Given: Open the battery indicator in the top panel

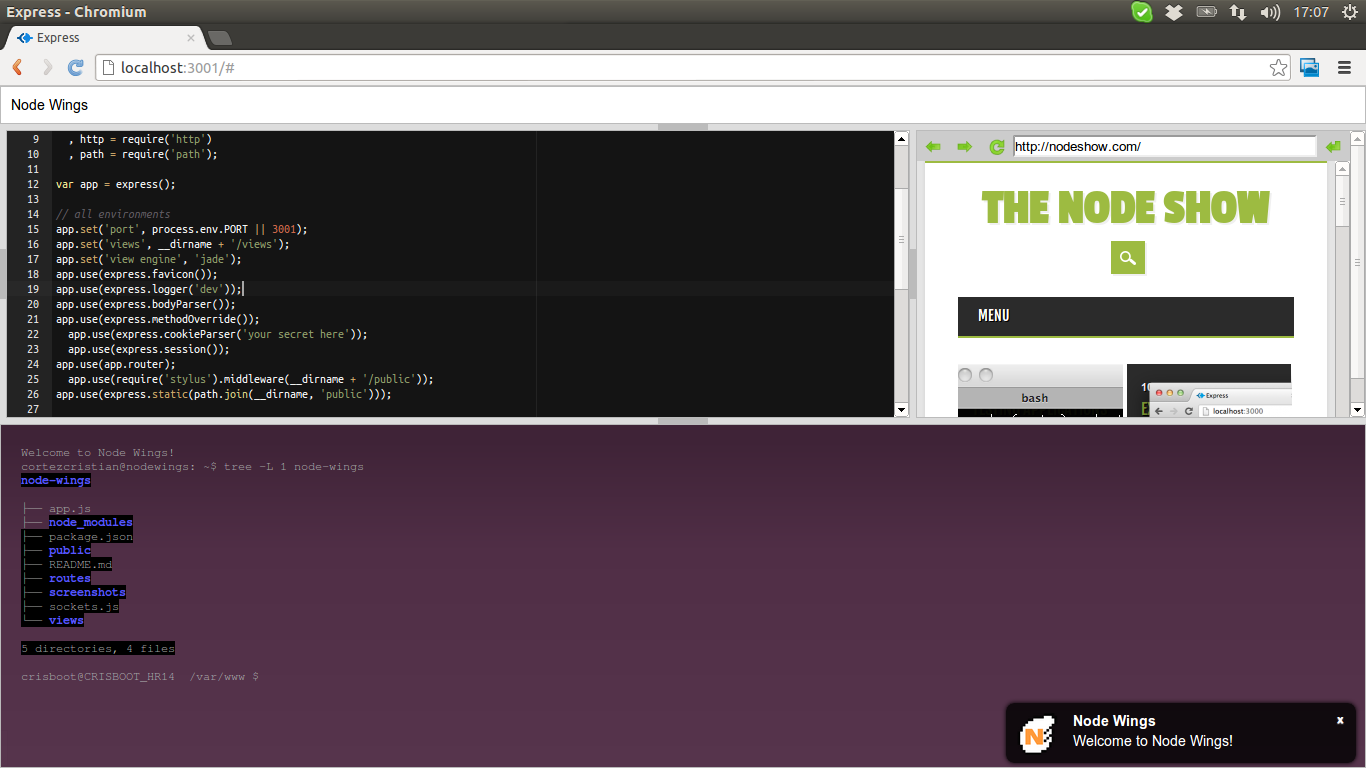Looking at the screenshot, I should click(1206, 12).
